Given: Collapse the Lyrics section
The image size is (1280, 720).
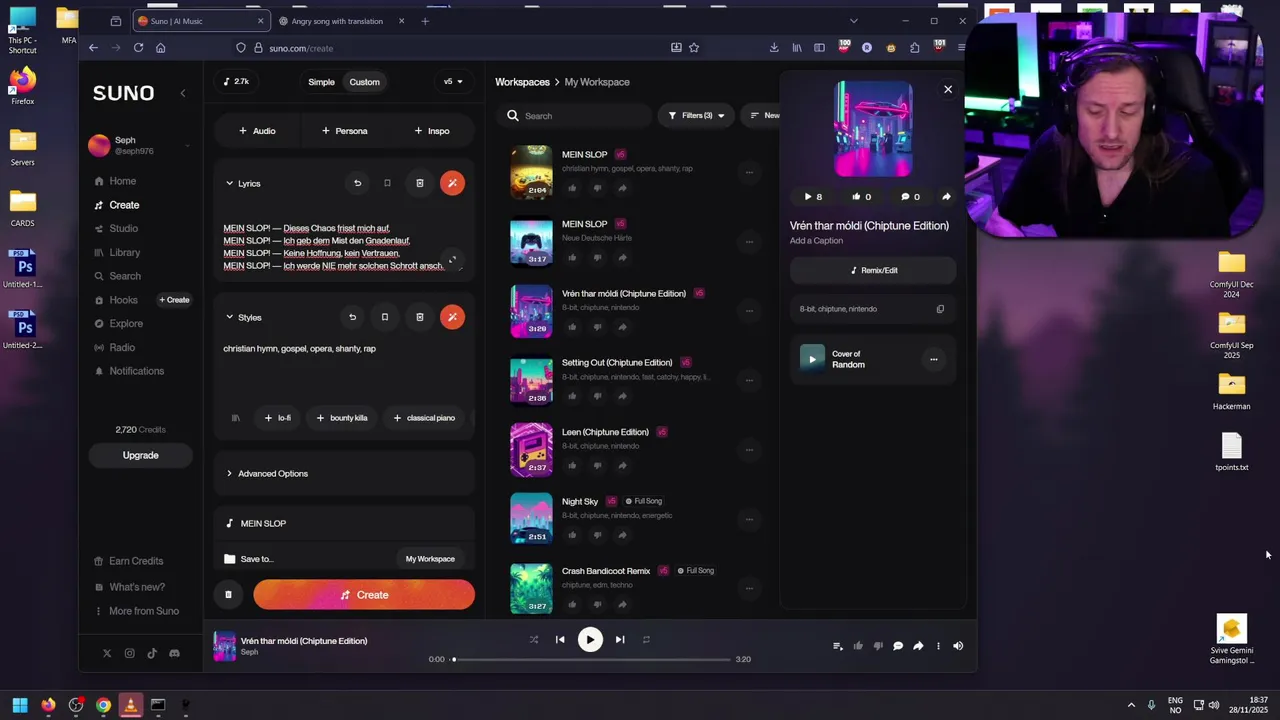Looking at the screenshot, I should 229,184.
